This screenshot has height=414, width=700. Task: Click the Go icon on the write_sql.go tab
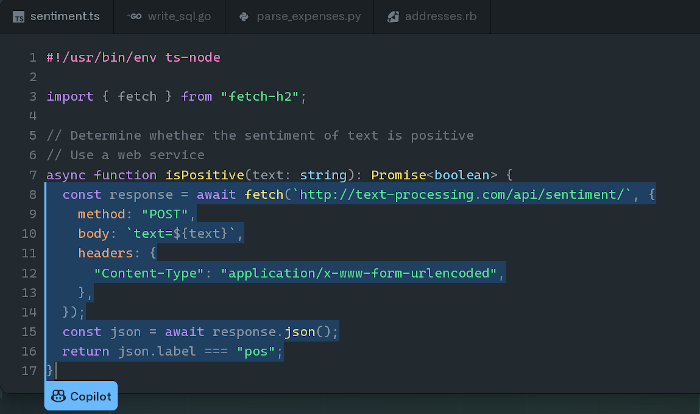[134, 17]
